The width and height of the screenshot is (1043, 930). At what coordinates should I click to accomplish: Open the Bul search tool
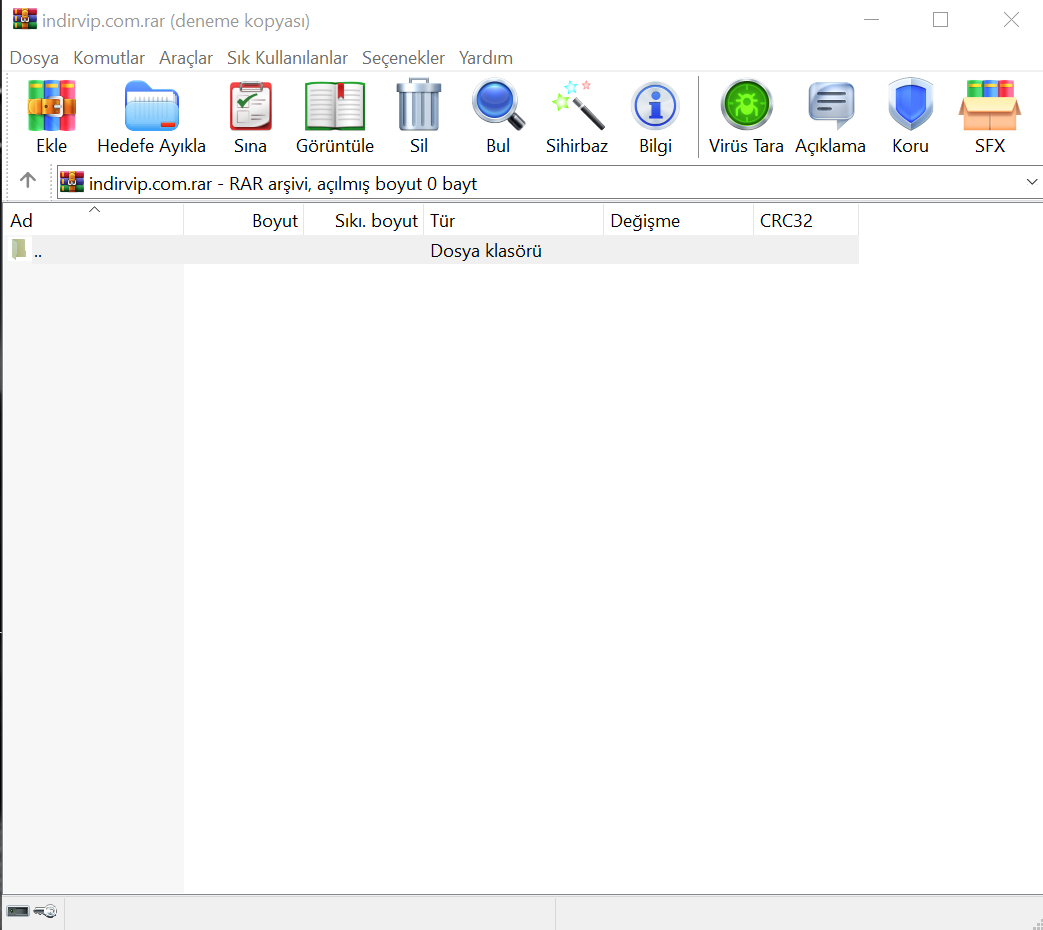[498, 107]
